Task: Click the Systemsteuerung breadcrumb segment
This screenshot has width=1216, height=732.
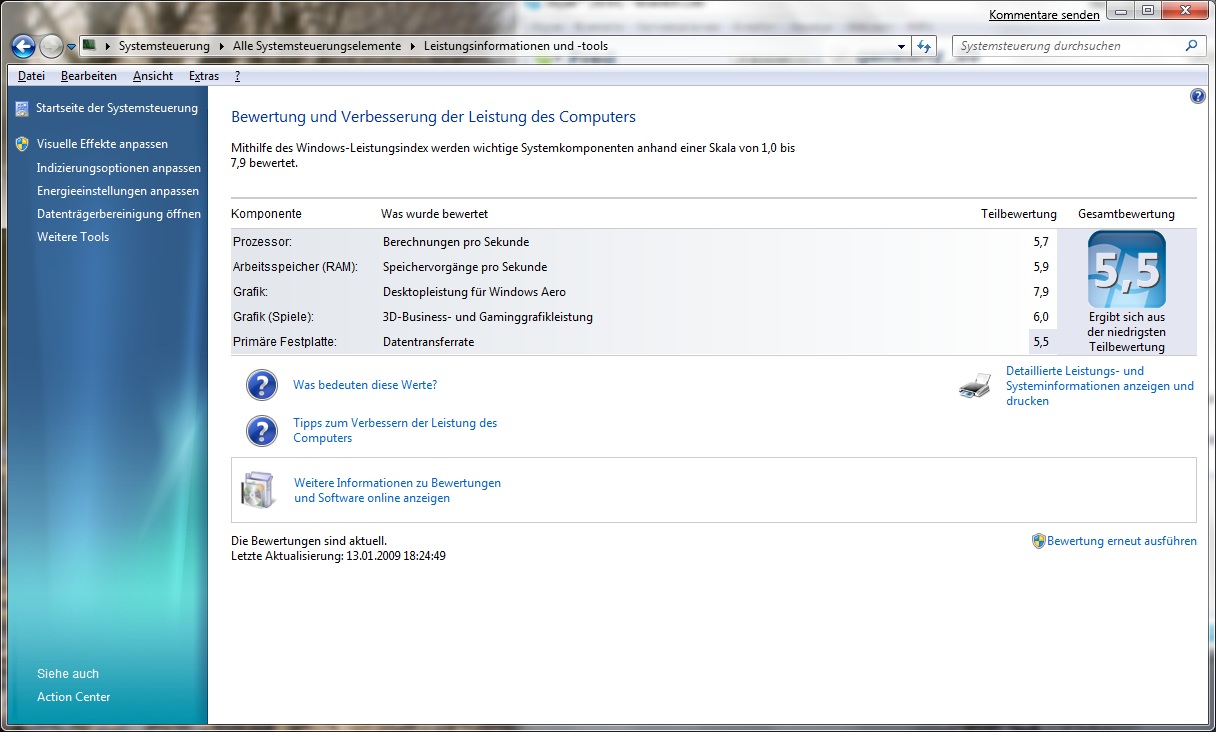Action: (164, 46)
